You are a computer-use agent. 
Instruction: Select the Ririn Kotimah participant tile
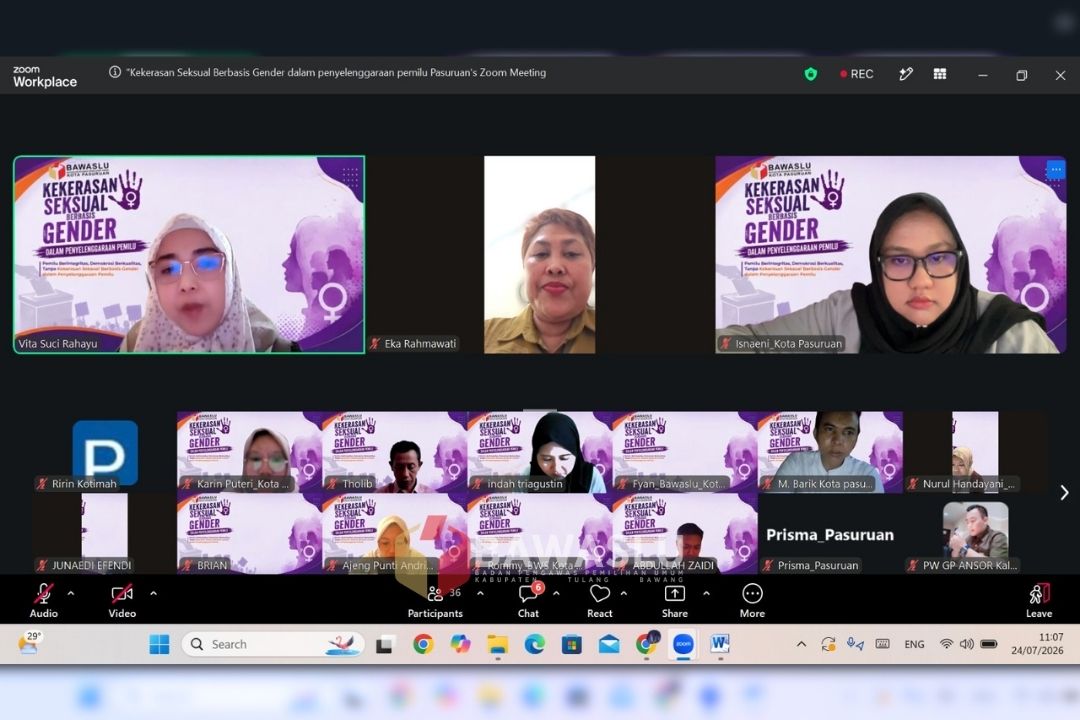pyautogui.click(x=105, y=452)
